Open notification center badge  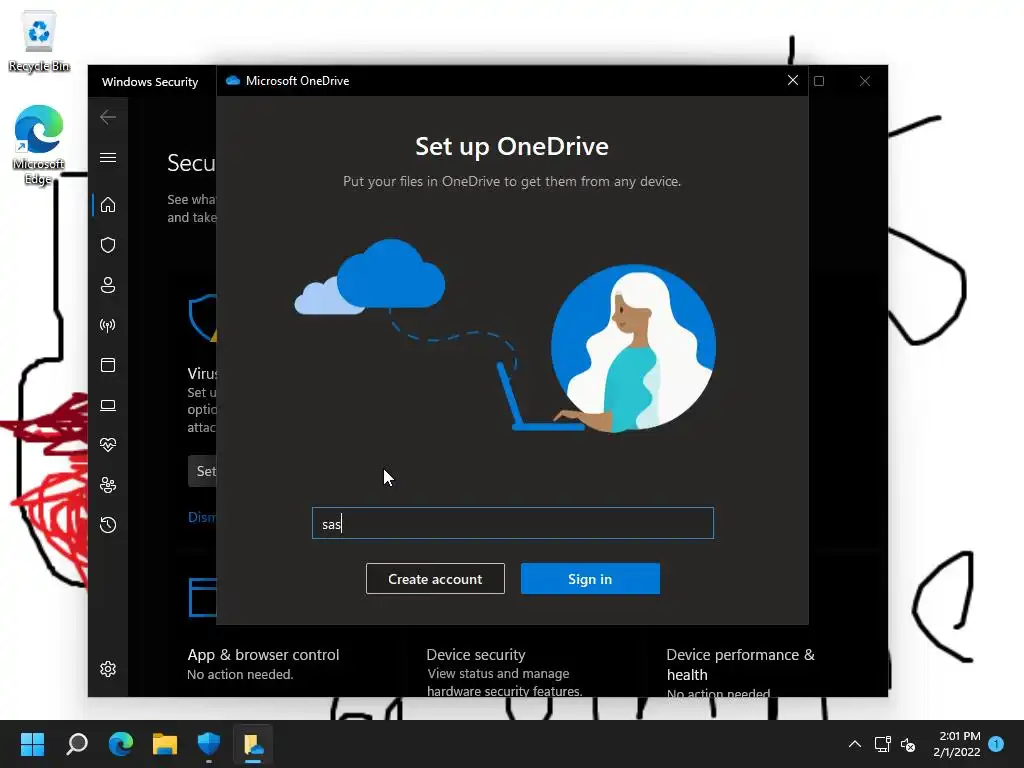coord(996,743)
